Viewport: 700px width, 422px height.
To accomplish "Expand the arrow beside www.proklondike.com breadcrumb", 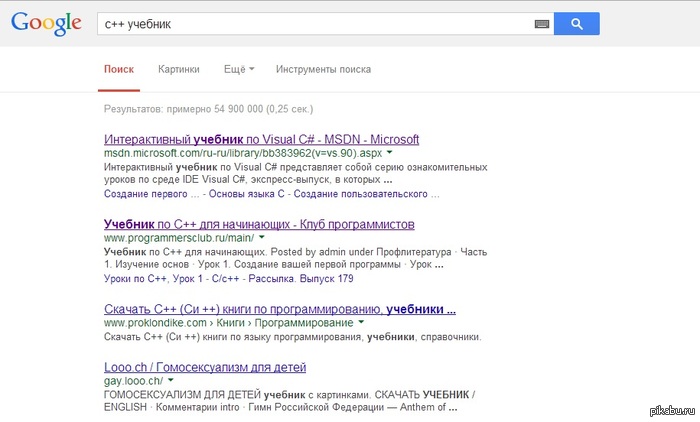I will (361, 324).
